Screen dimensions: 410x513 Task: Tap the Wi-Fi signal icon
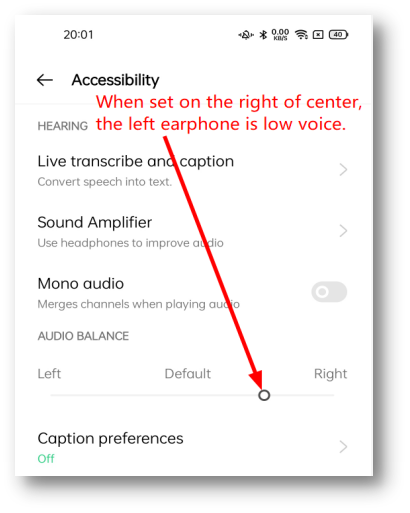[302, 35]
